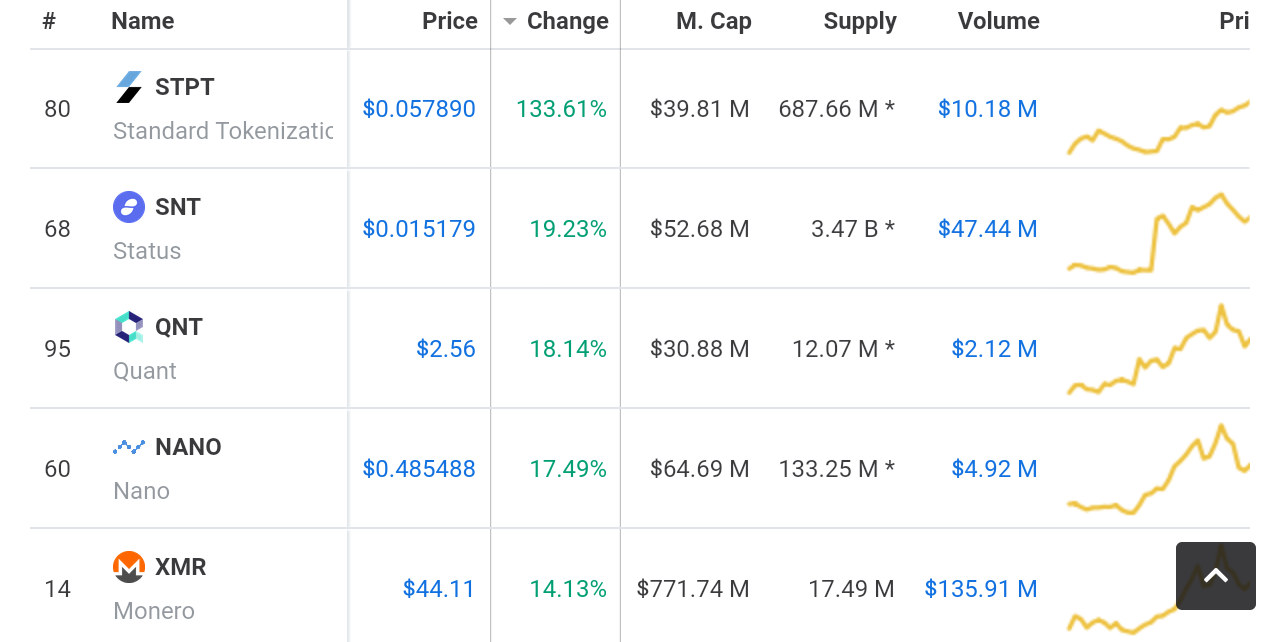Sort table by Price header
The height and width of the screenshot is (642, 1280).
pos(449,22)
